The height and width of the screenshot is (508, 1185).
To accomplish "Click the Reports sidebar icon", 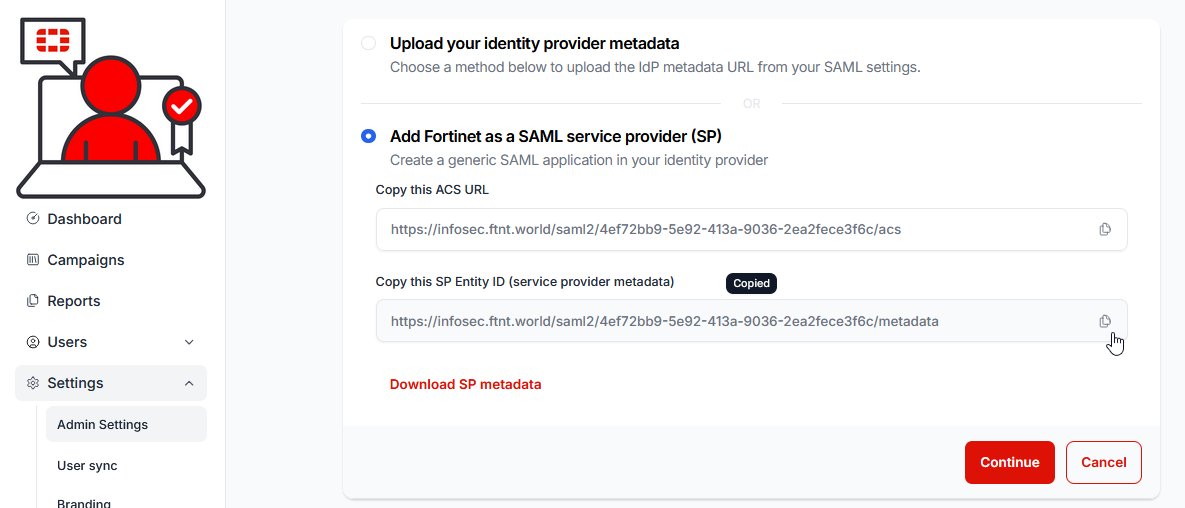I will click(32, 301).
